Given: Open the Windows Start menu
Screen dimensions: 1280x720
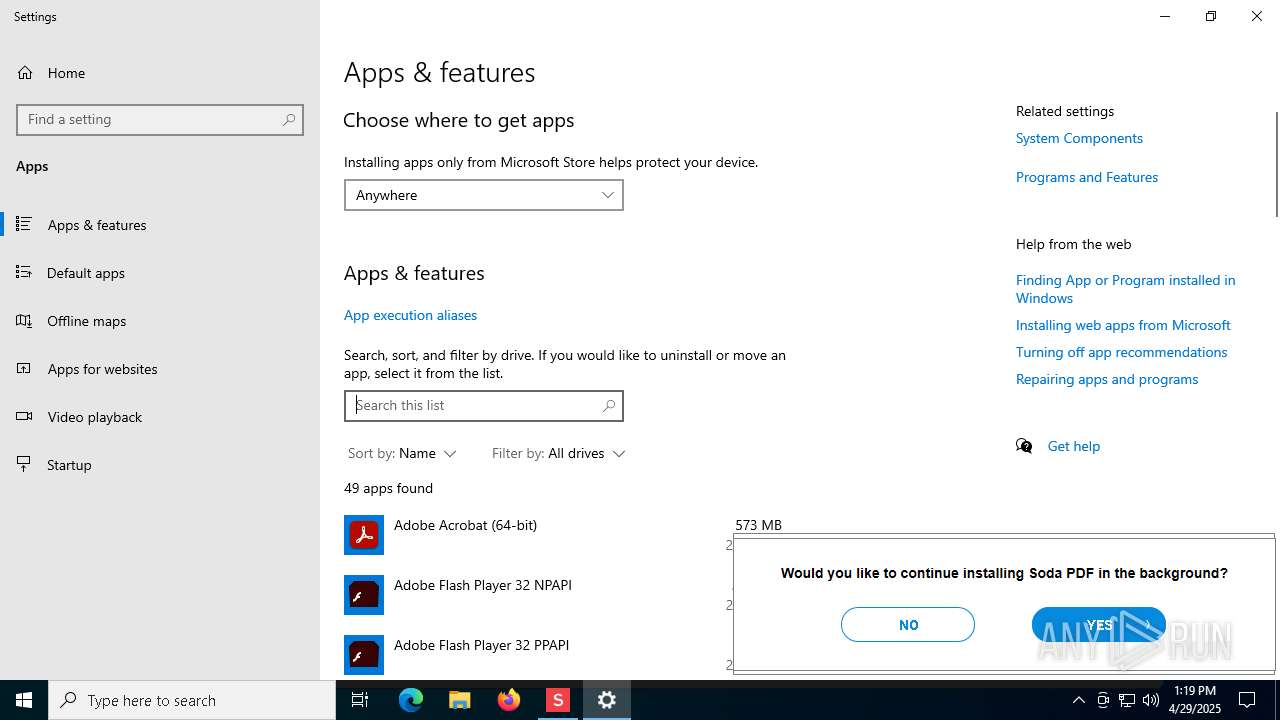Looking at the screenshot, I should (24, 700).
